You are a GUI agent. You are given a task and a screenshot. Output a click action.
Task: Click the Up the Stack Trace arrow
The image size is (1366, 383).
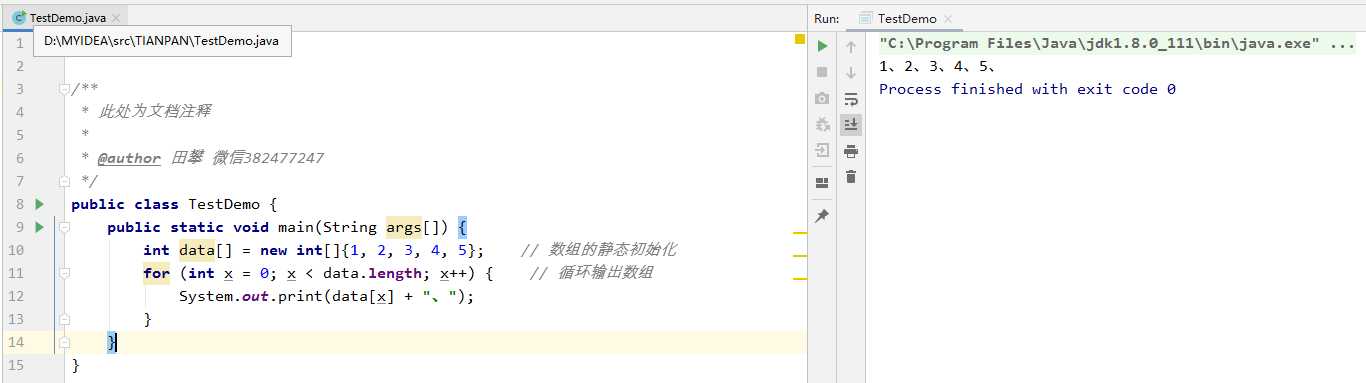[851, 46]
